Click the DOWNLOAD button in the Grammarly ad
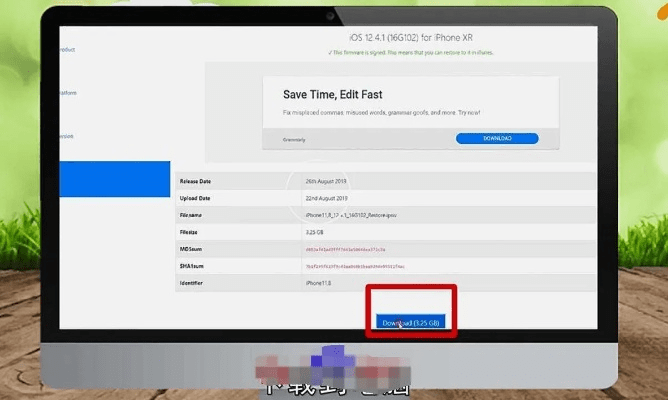 [496, 139]
